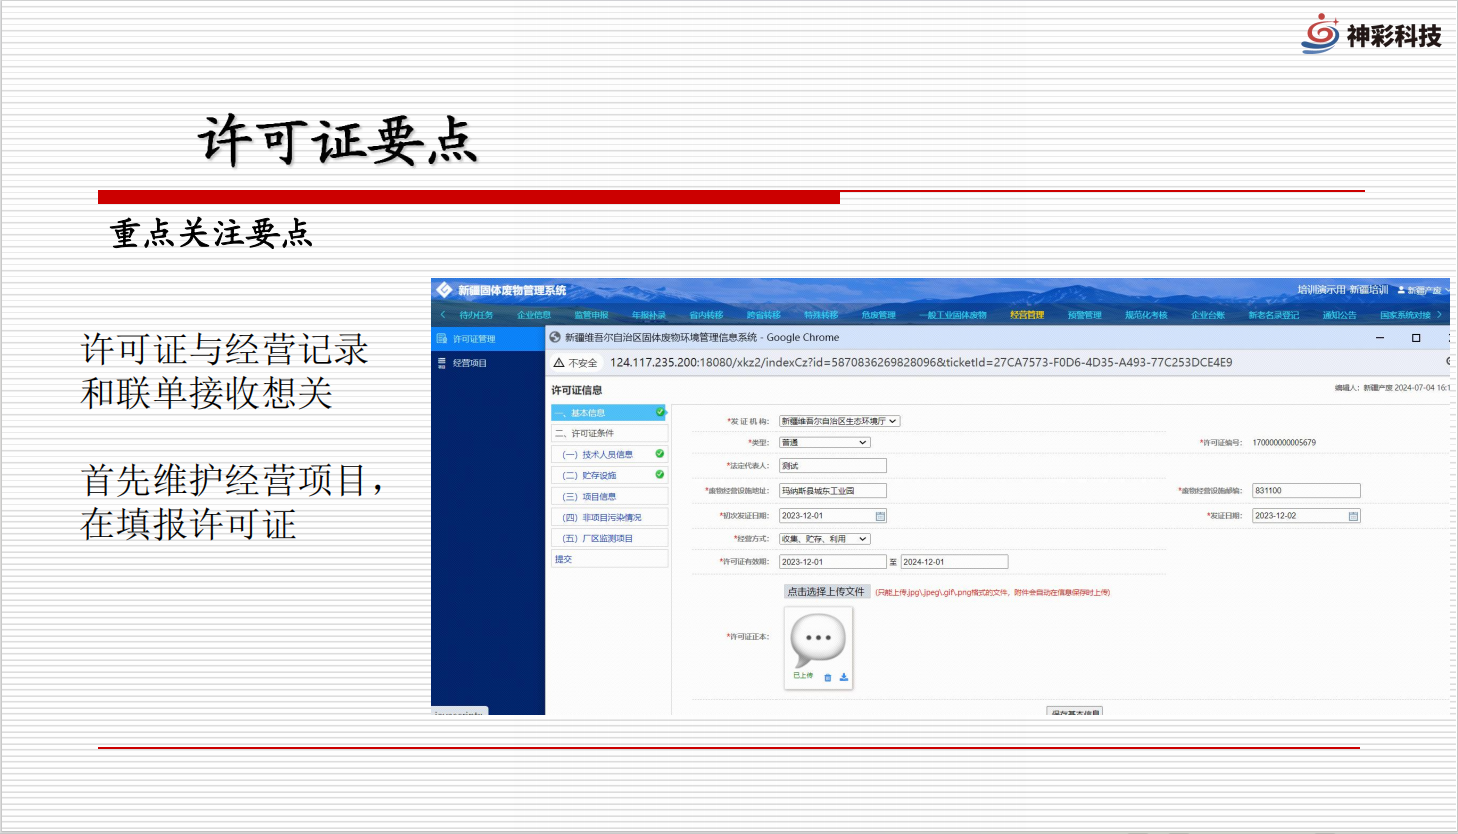Click the download icon under uploaded image
The width and height of the screenshot is (1458, 834).
[844, 678]
